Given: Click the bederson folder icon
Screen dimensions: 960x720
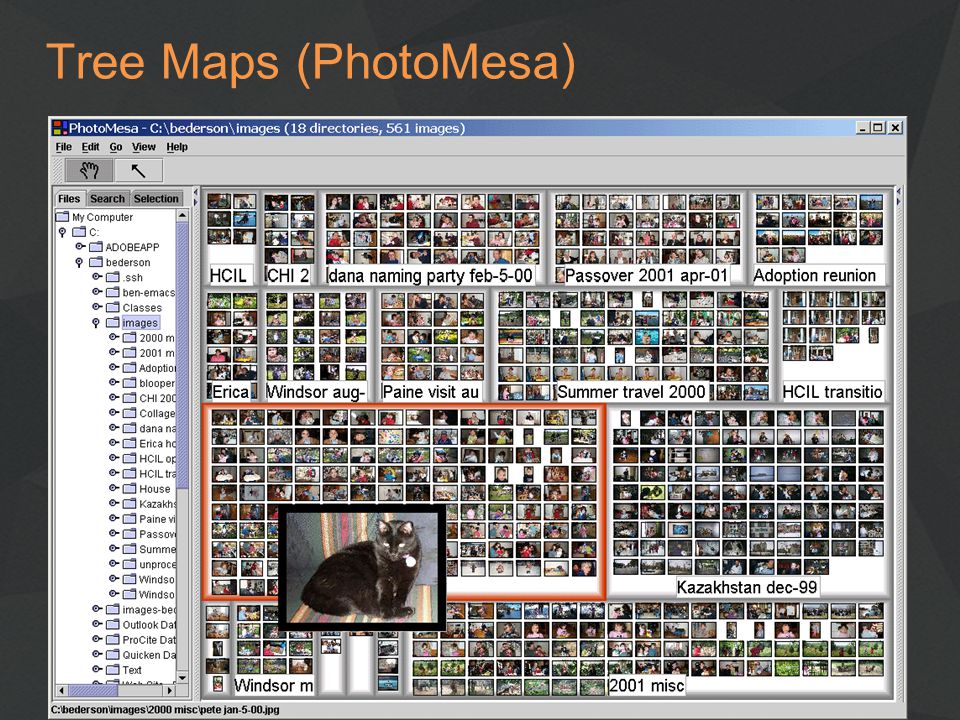Looking at the screenshot, I should click(x=96, y=262).
